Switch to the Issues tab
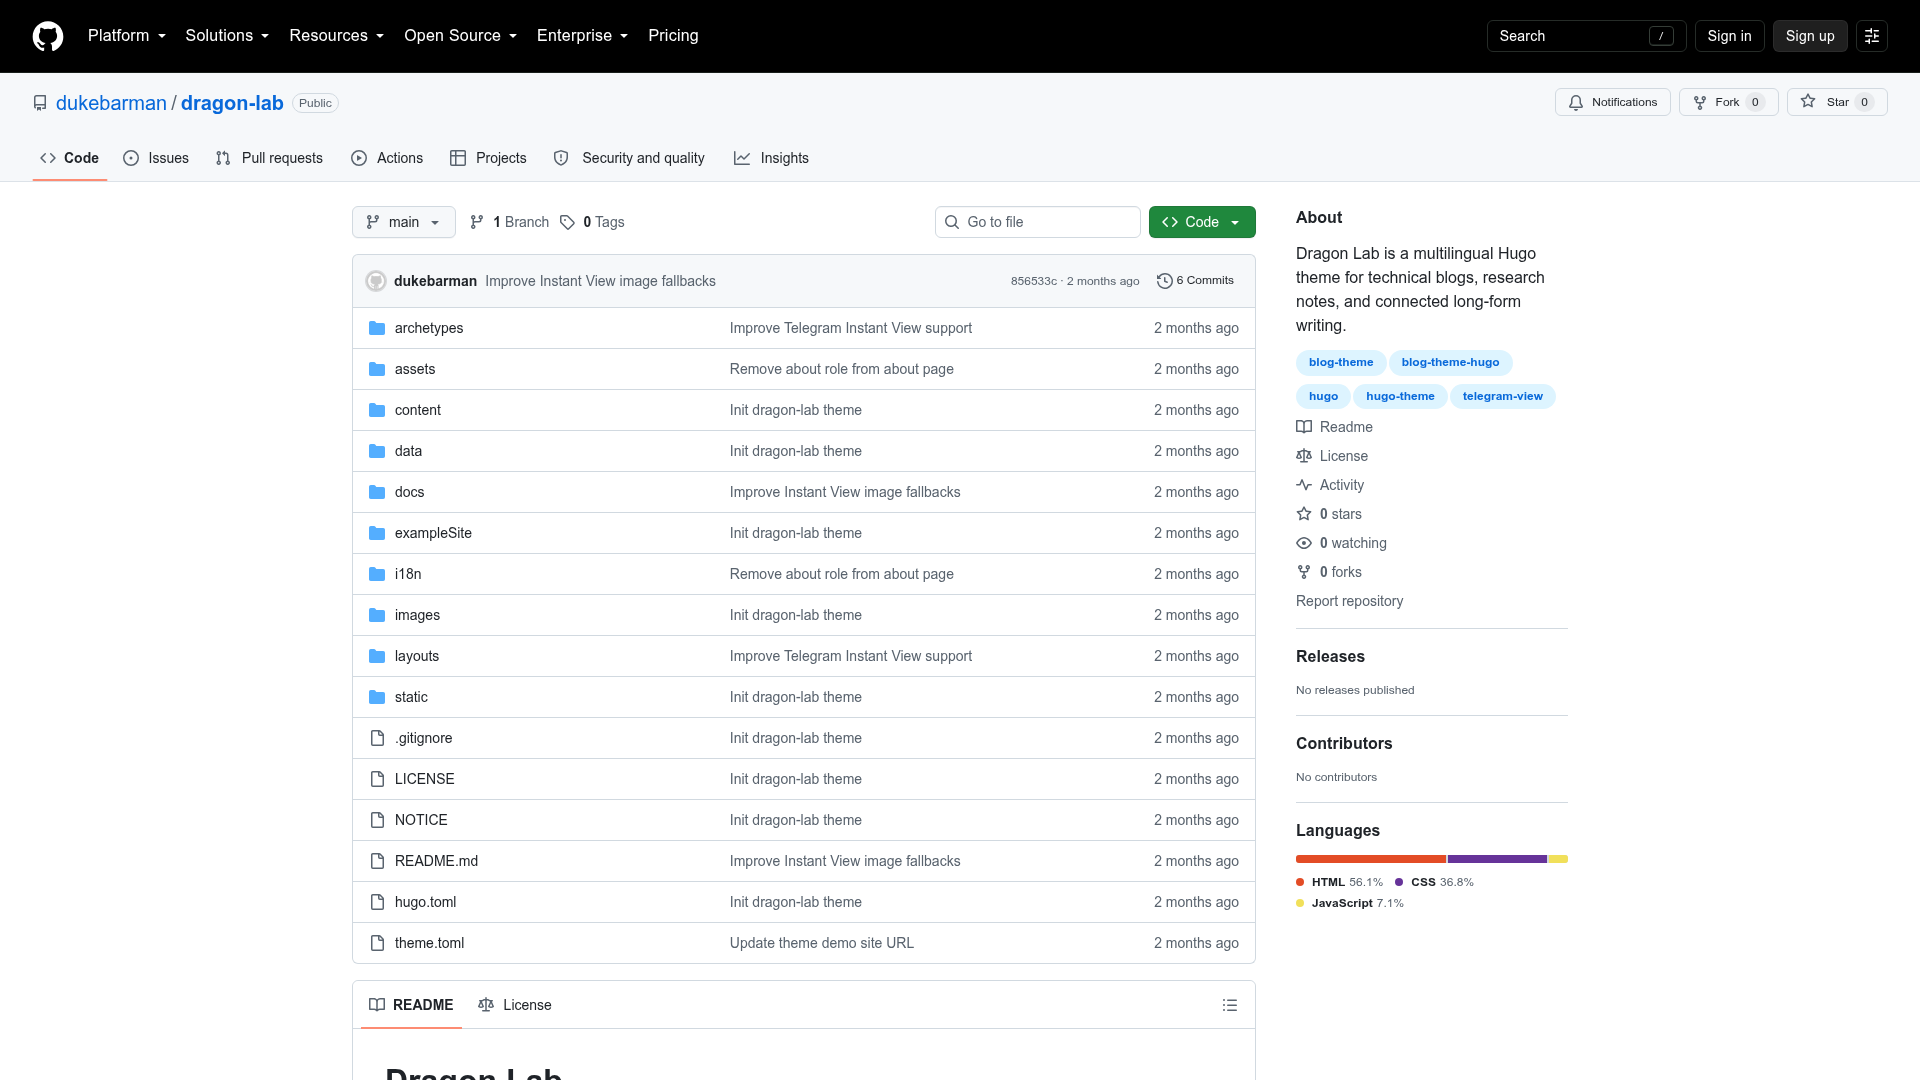This screenshot has height=1080, width=1920. coord(156,158)
